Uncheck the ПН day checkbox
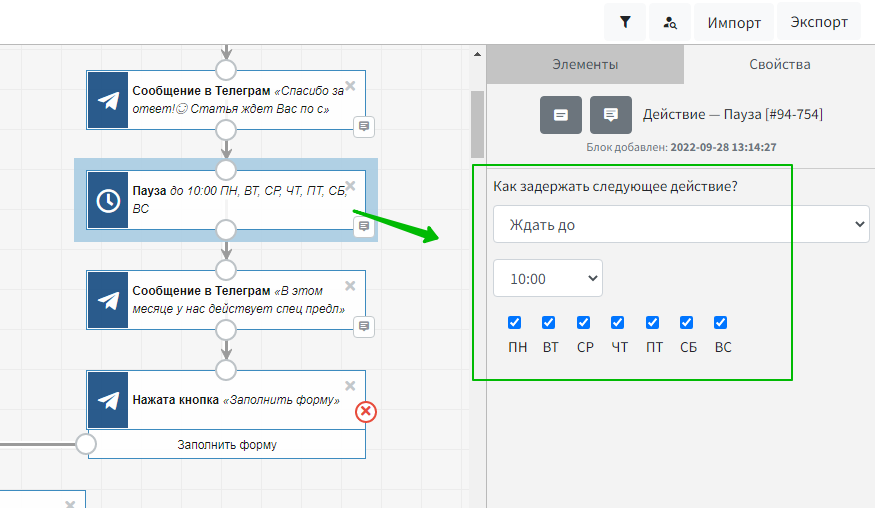 click(x=515, y=323)
